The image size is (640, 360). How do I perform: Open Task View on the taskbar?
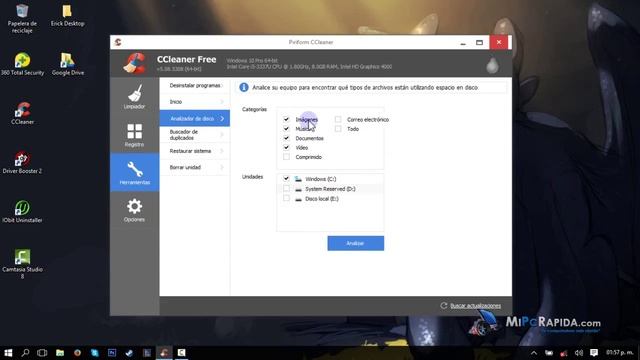(42, 353)
